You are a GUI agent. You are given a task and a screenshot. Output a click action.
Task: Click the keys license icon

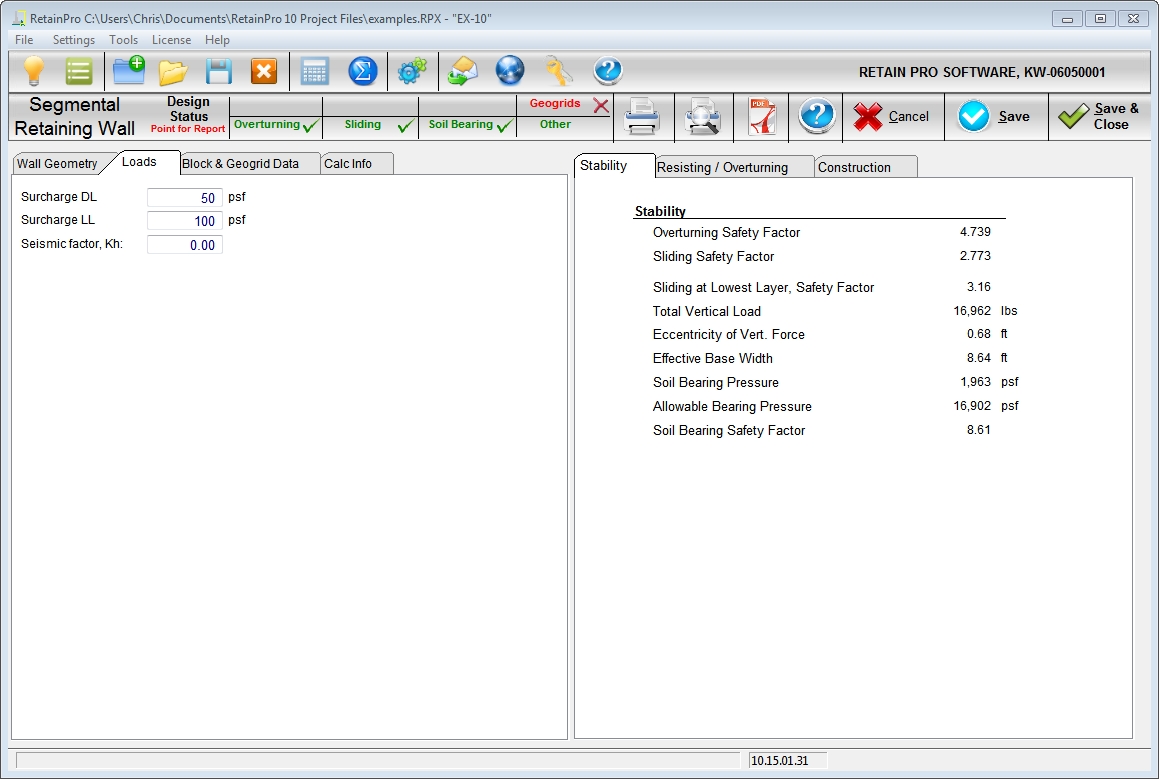559,72
